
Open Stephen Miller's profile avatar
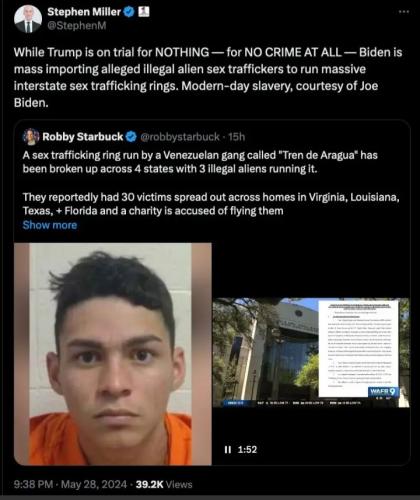28,19
